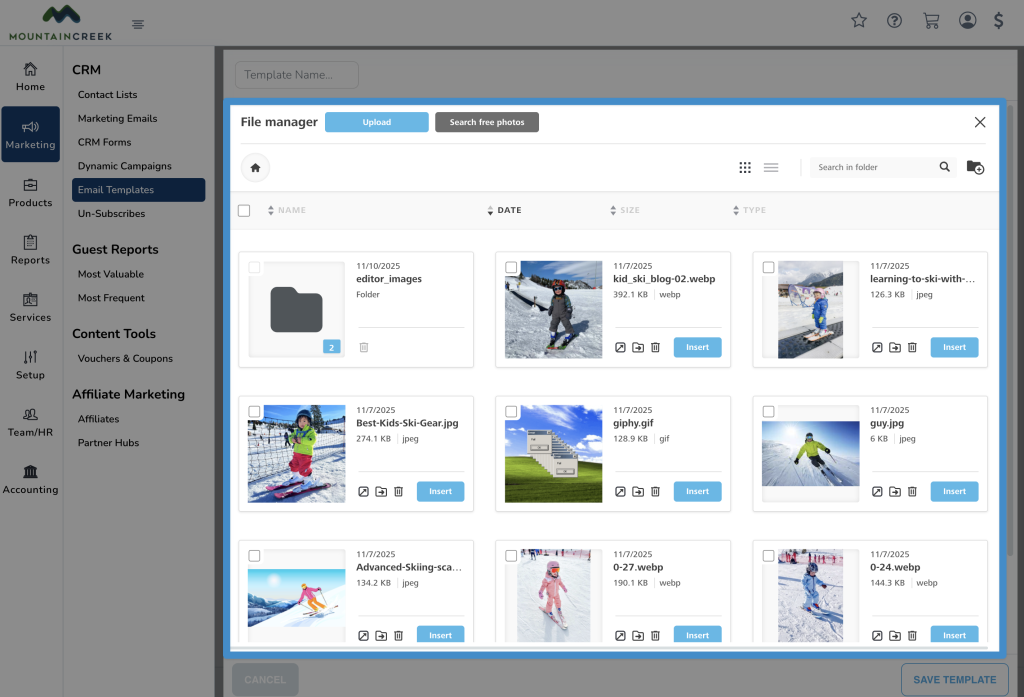Open Marketing Emails in the CRM menu
Screen dimensions: 1024x697
pos(117,118)
